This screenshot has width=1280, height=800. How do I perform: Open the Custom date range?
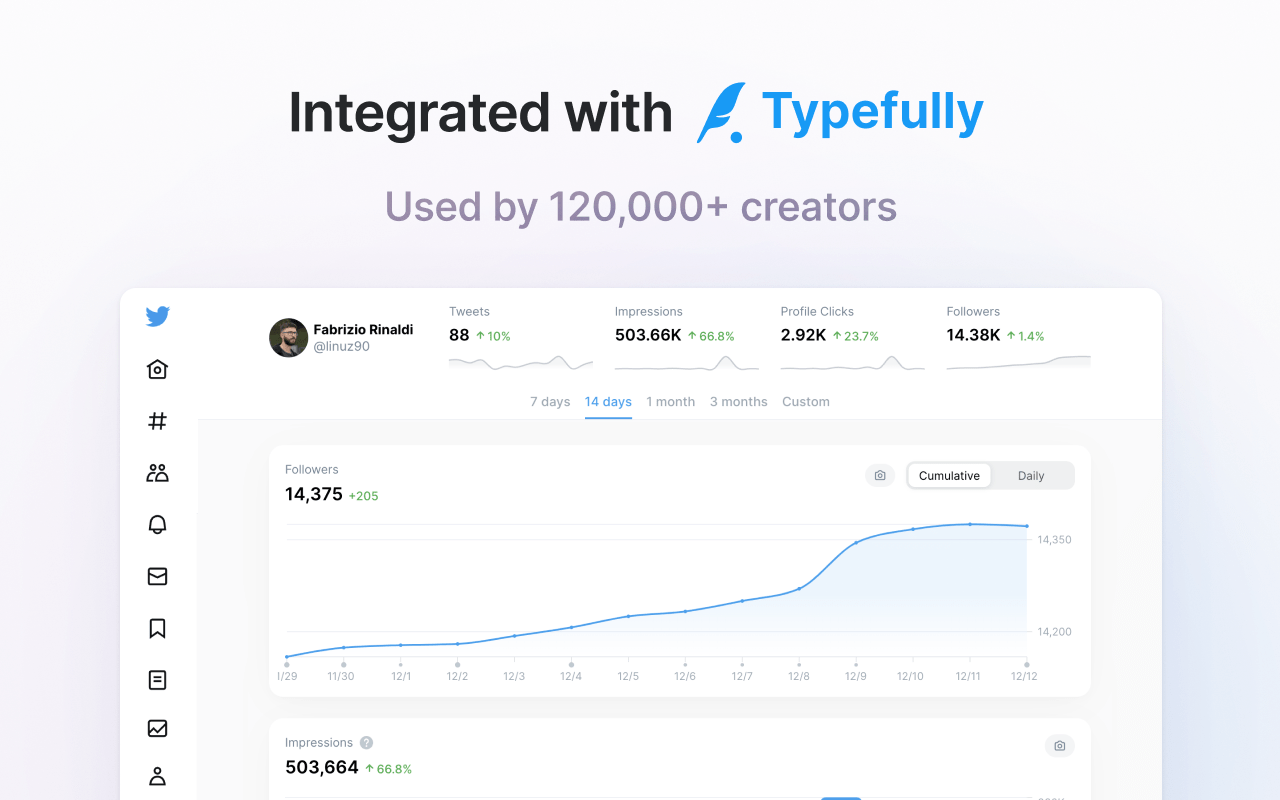[806, 402]
